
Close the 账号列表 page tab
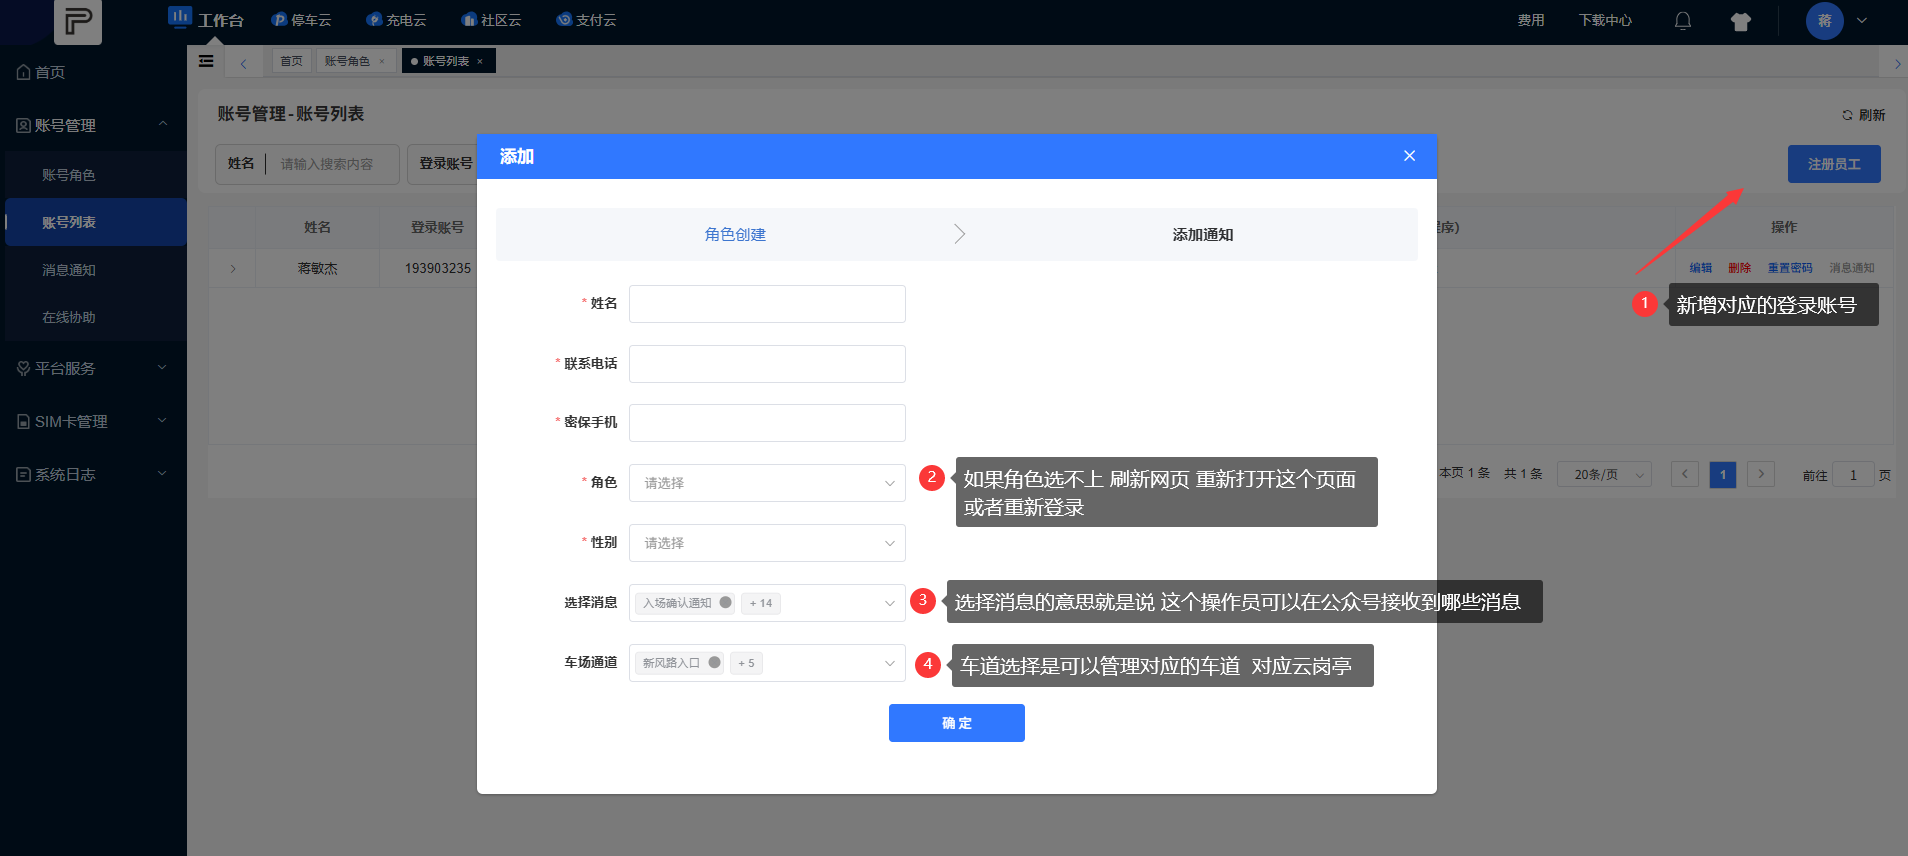[x=480, y=61]
